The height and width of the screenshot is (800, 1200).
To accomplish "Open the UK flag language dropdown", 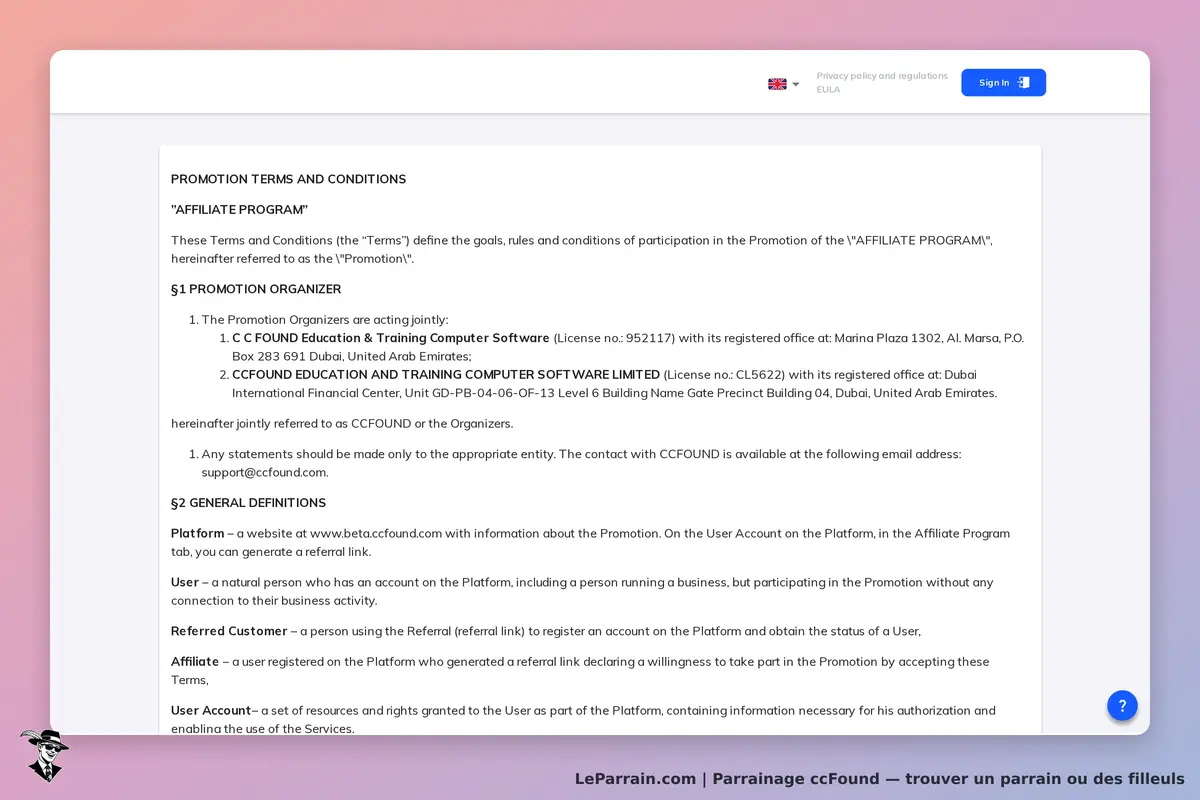I will 783,84.
